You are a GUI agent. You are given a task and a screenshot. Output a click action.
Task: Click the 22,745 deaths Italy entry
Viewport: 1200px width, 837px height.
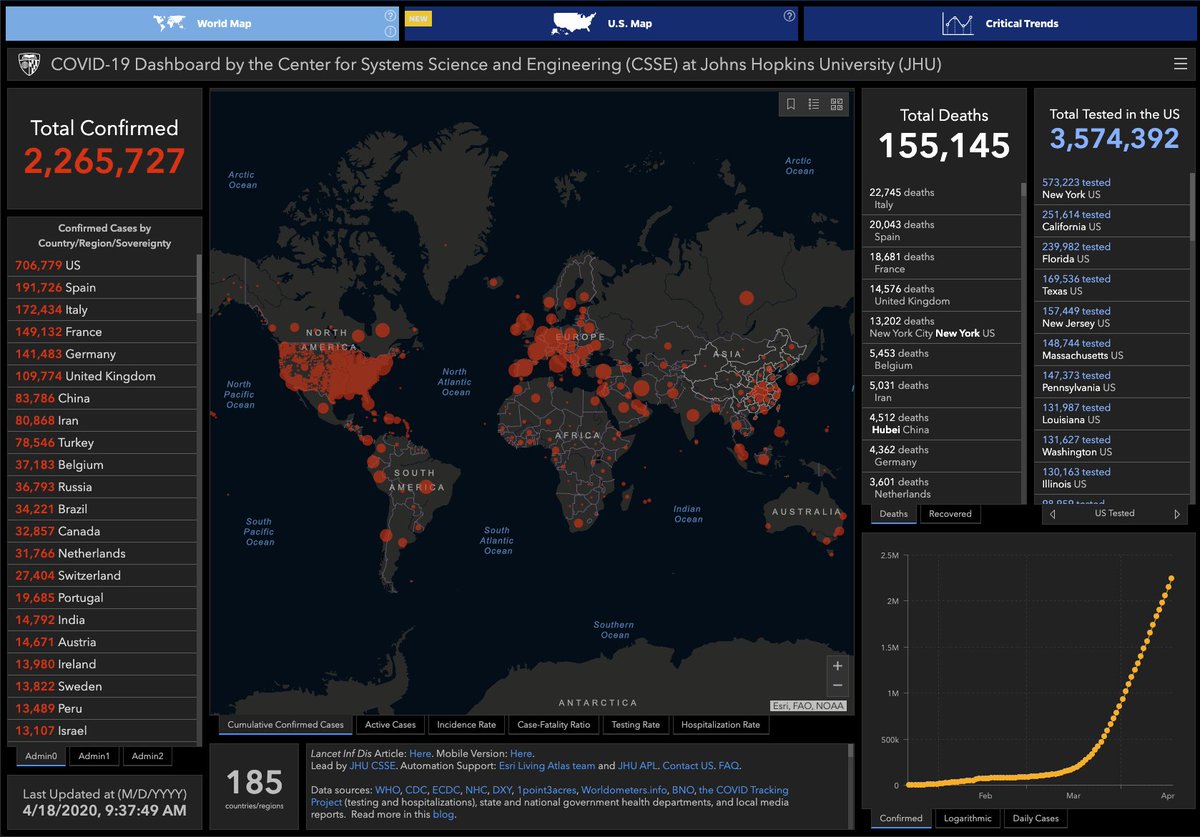point(941,198)
